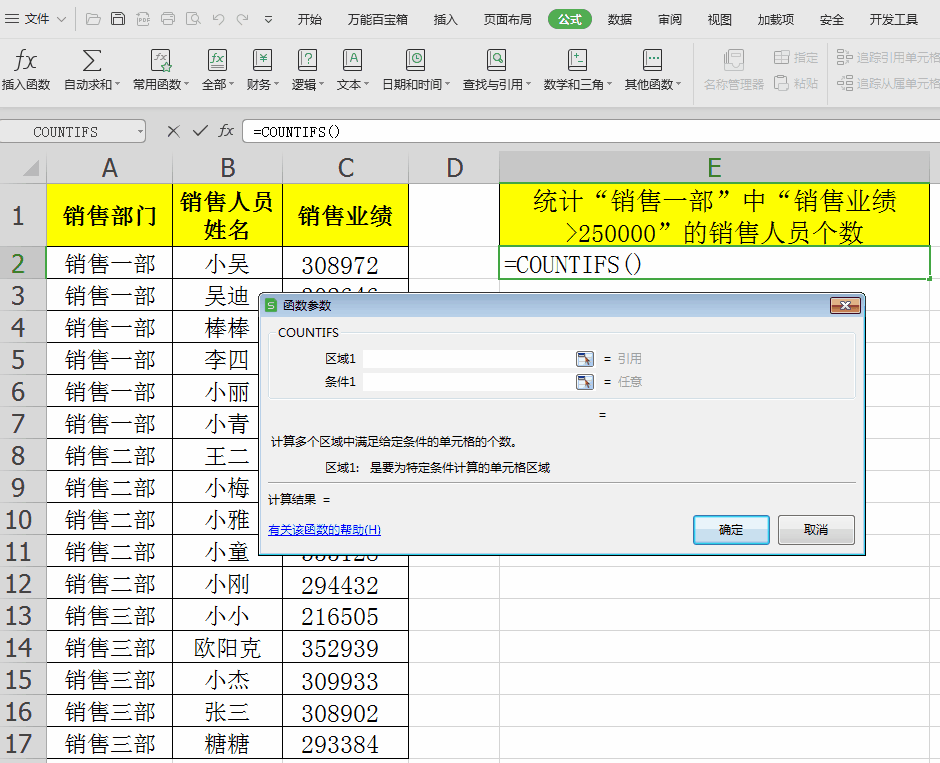Click cell with value 293384
The height and width of the screenshot is (763, 940).
point(345,744)
